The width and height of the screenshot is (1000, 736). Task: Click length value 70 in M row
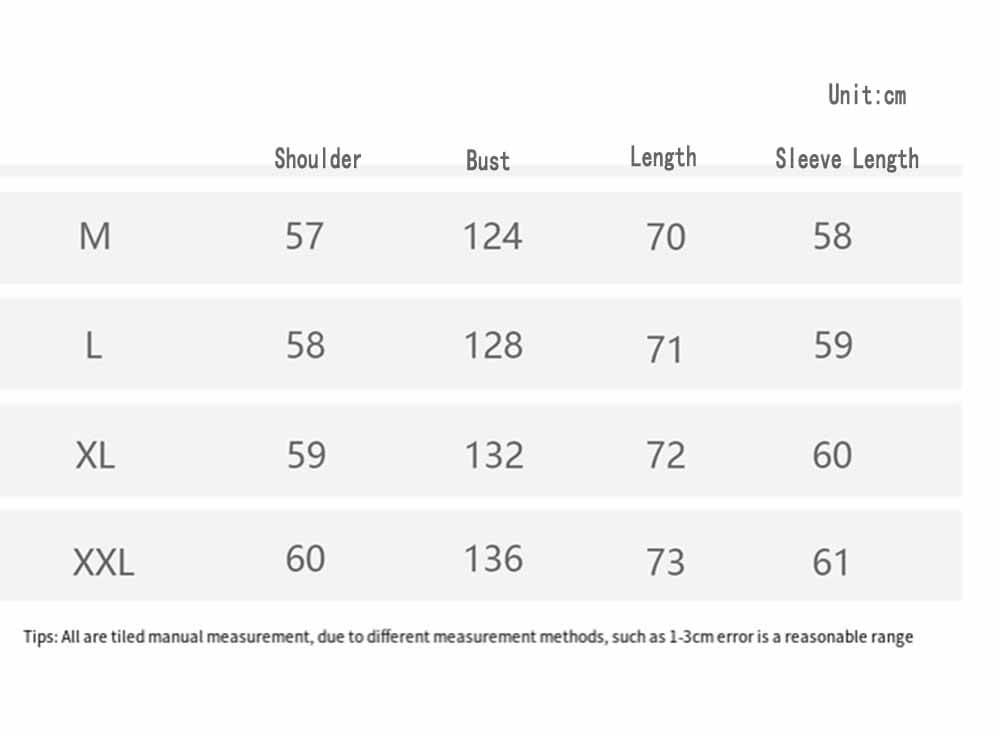tap(666, 238)
